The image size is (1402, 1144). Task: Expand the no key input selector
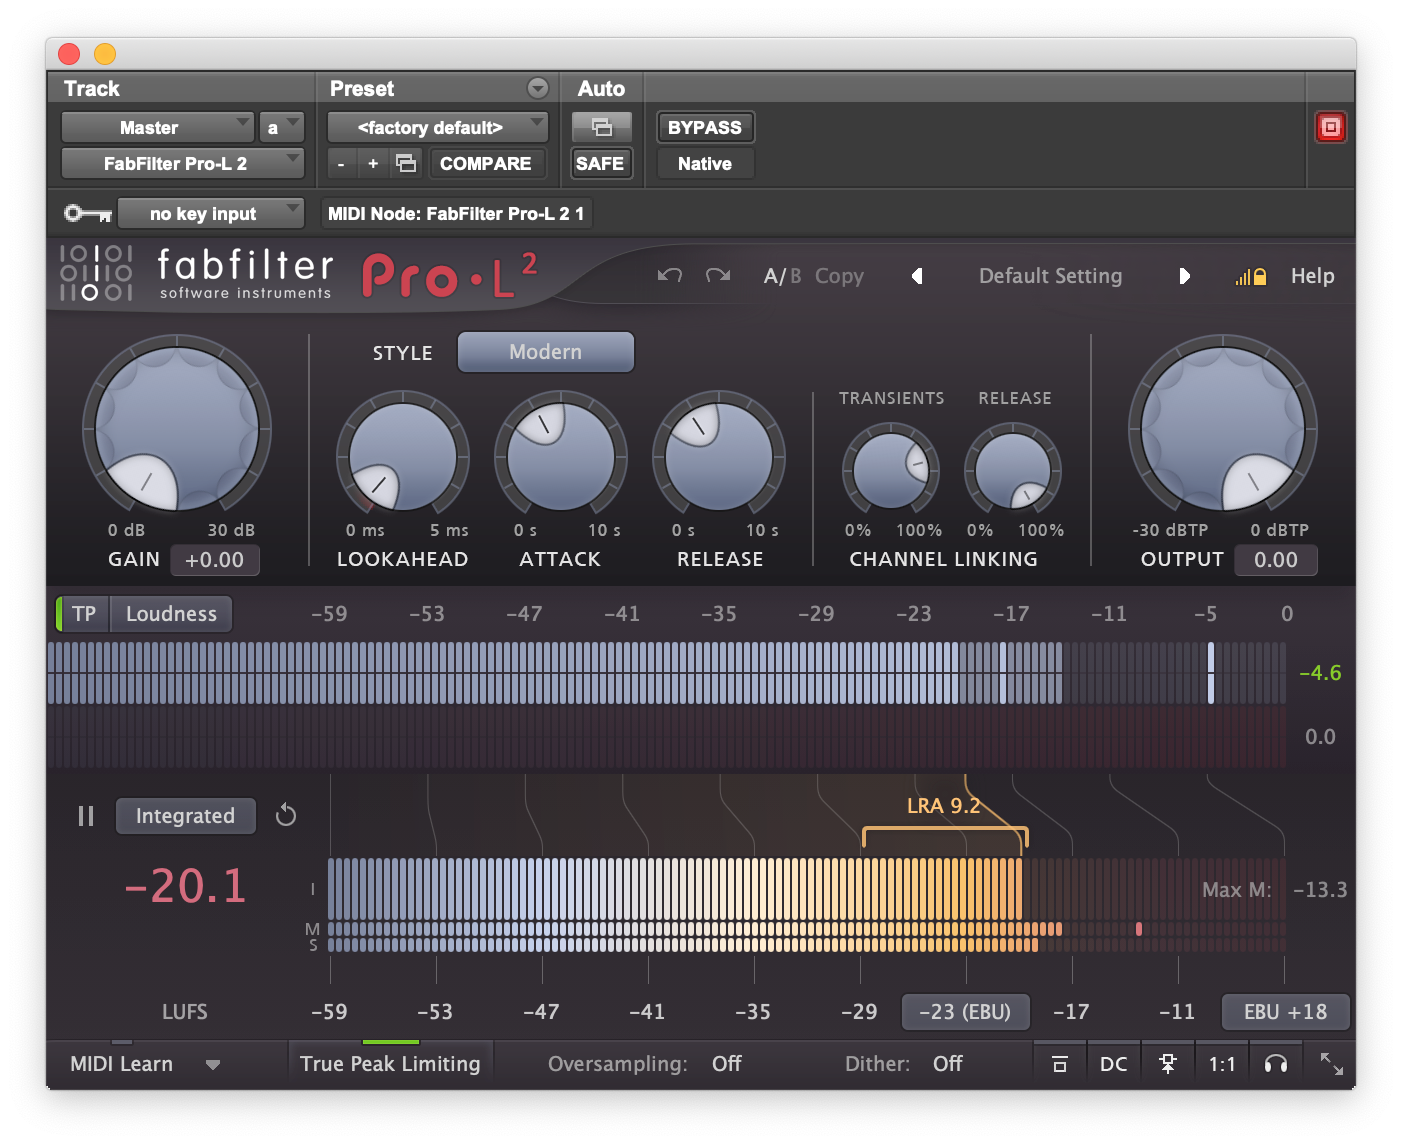[210, 213]
